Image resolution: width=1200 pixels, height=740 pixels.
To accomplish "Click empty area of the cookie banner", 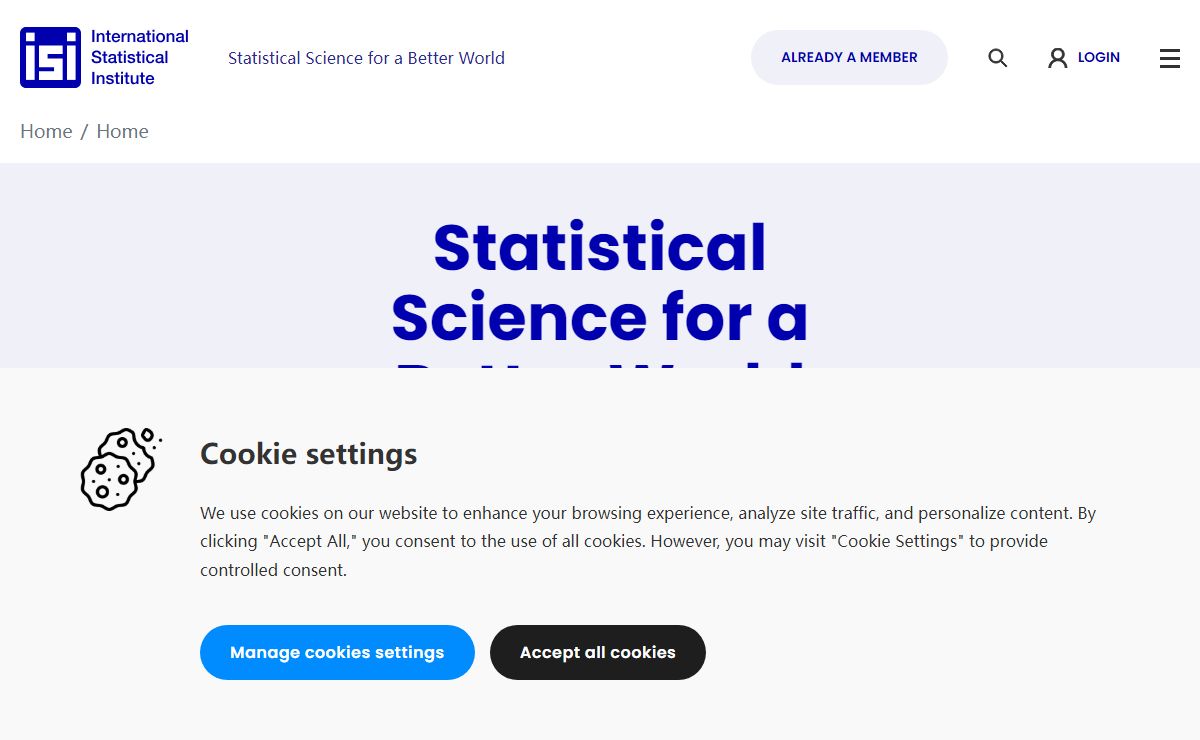I will tap(950, 660).
